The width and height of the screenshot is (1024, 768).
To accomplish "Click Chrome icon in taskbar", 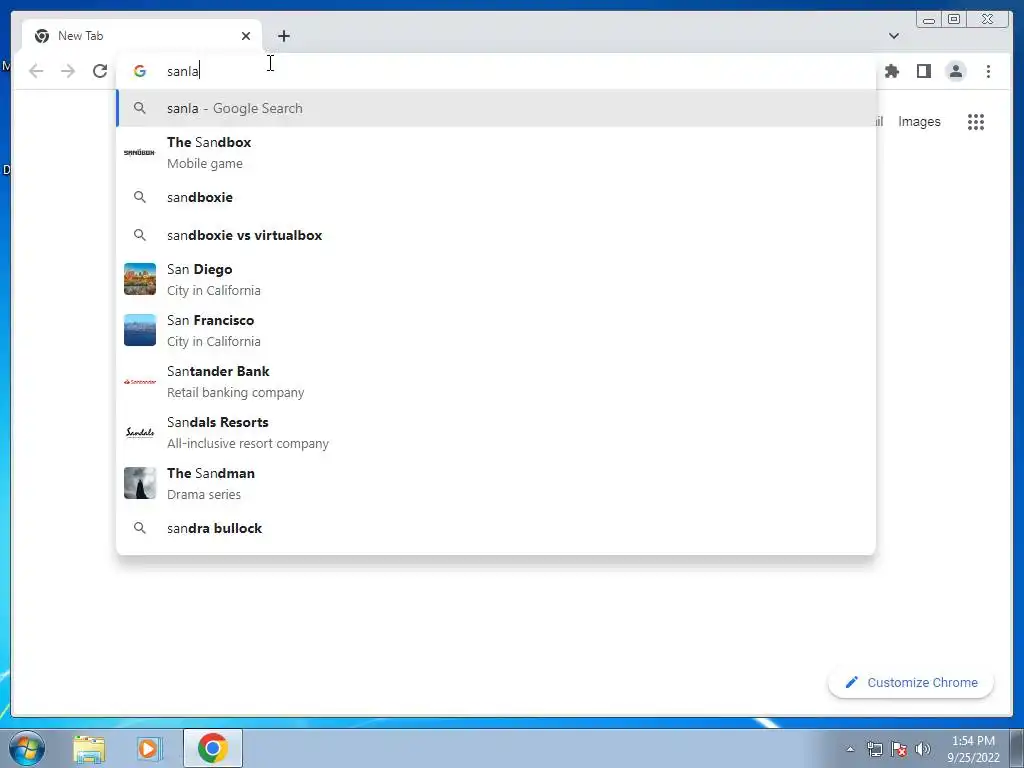I will [213, 748].
